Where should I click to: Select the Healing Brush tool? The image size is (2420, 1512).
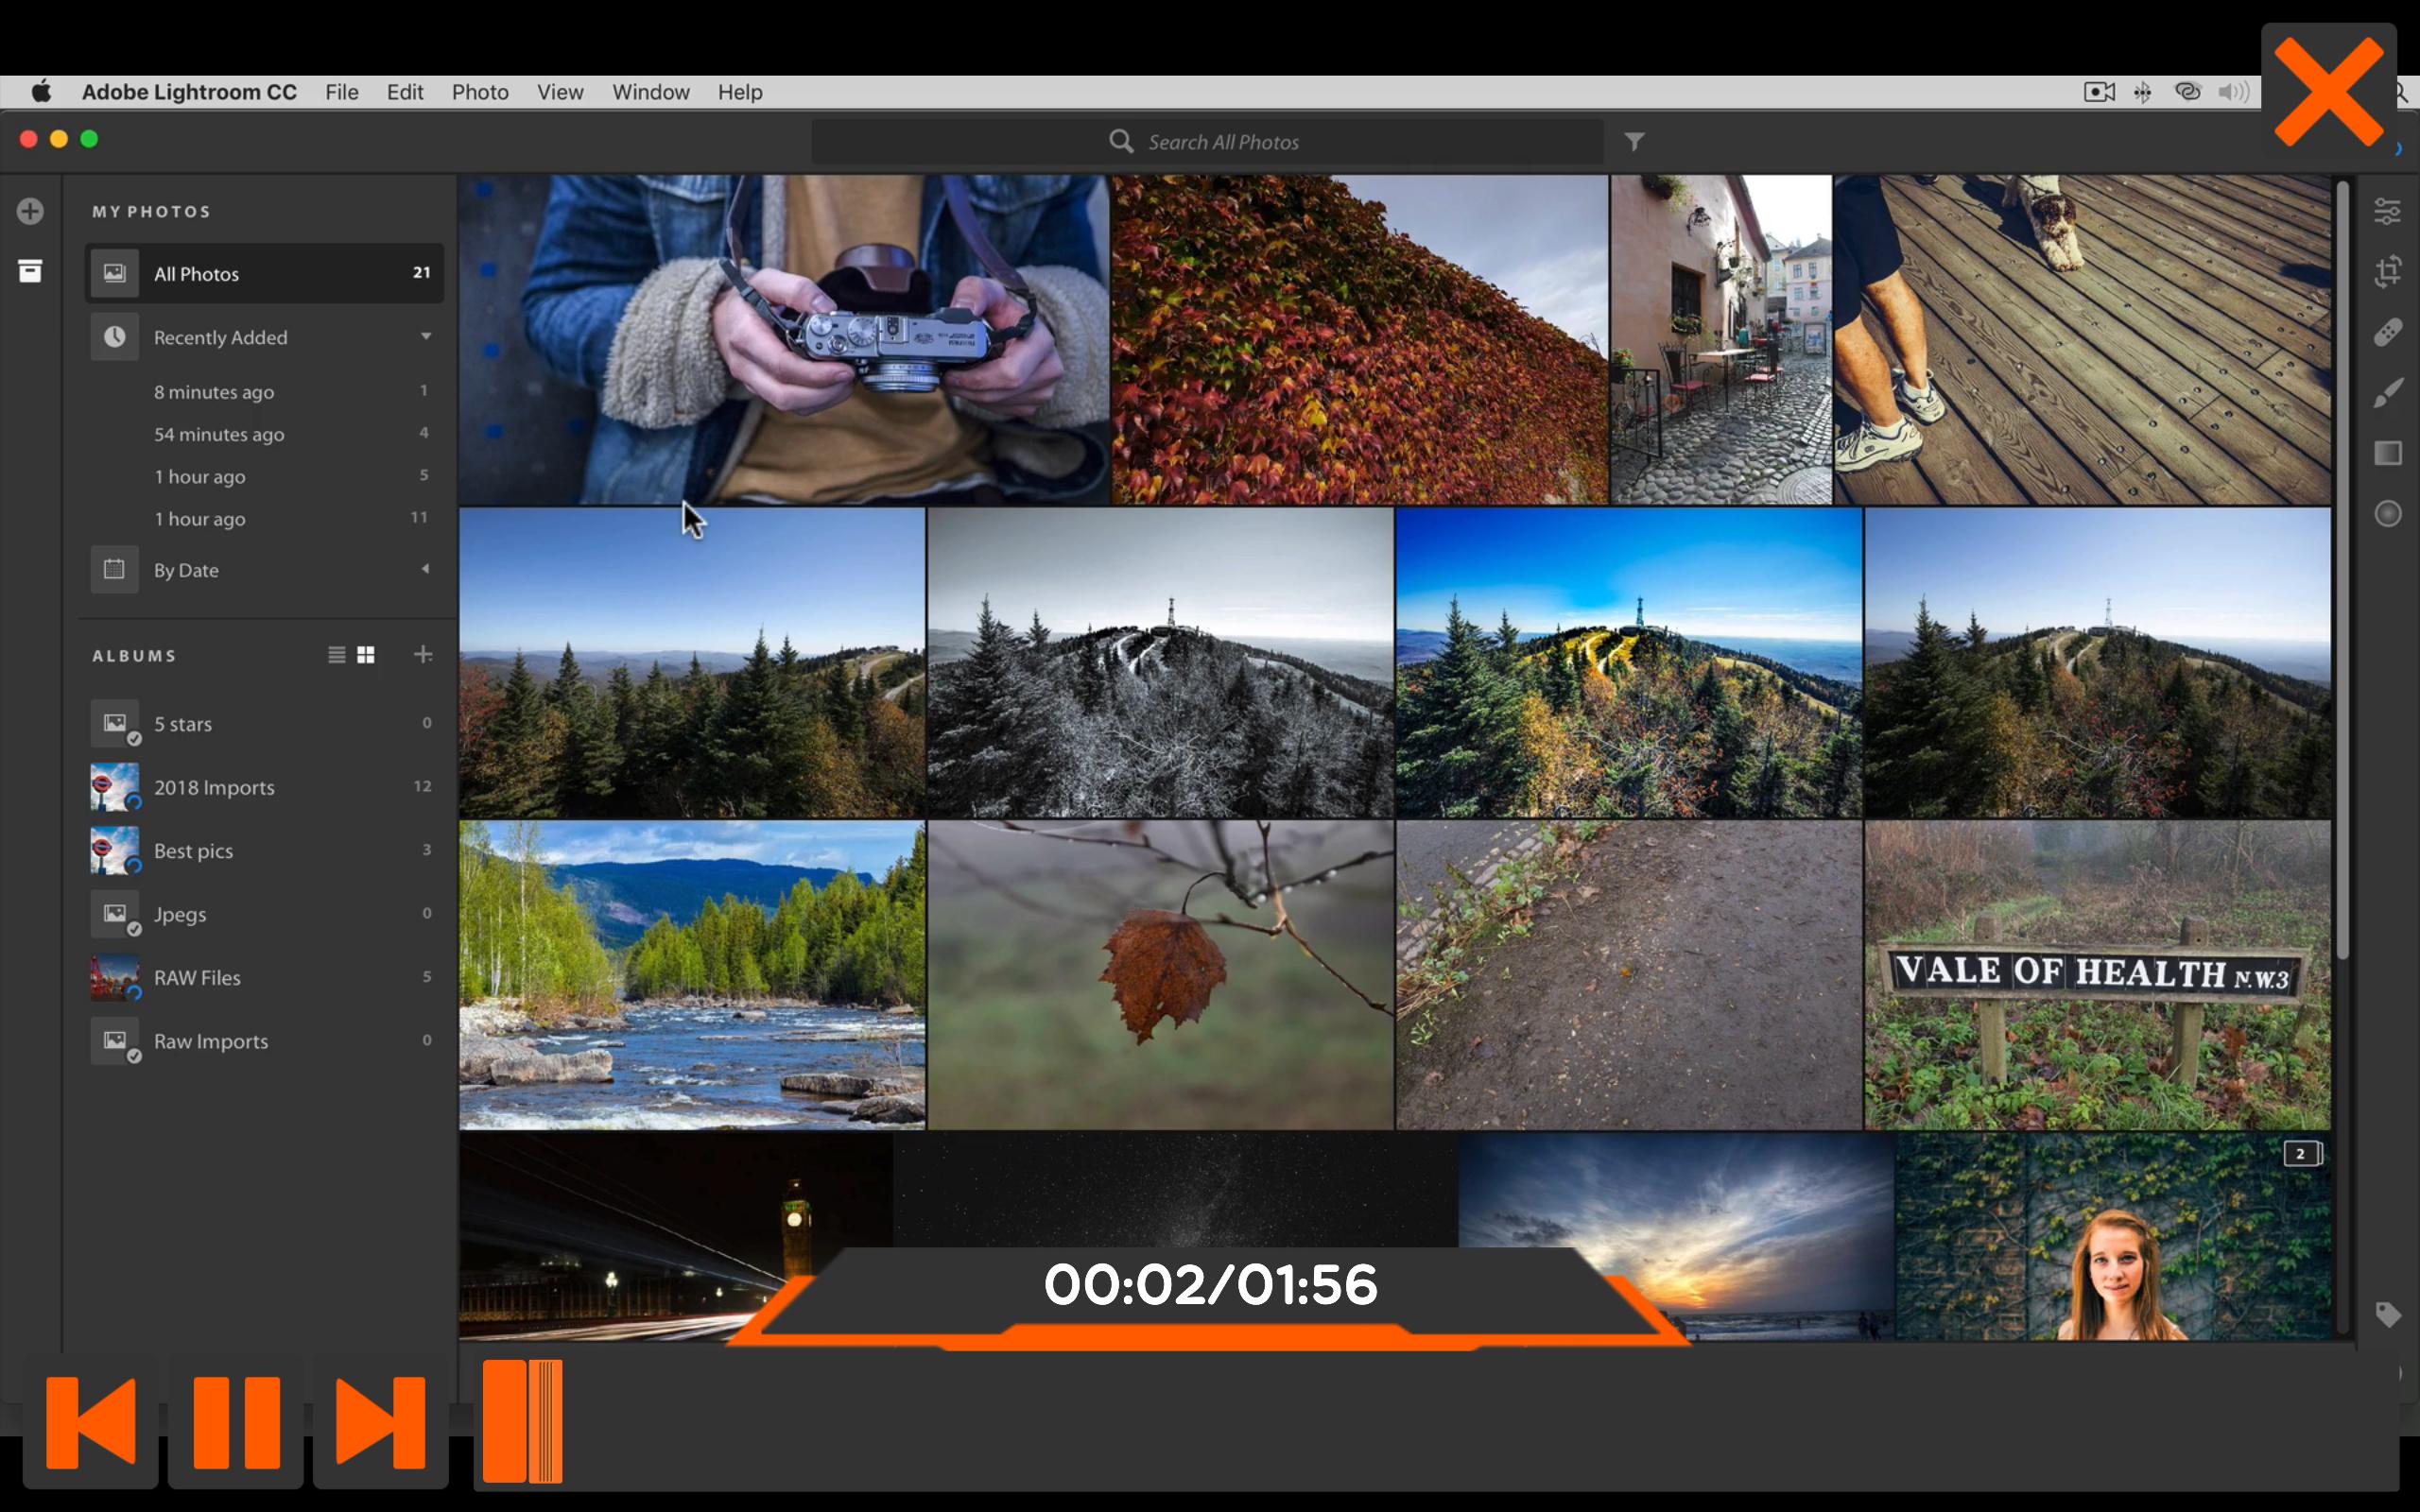point(2387,332)
